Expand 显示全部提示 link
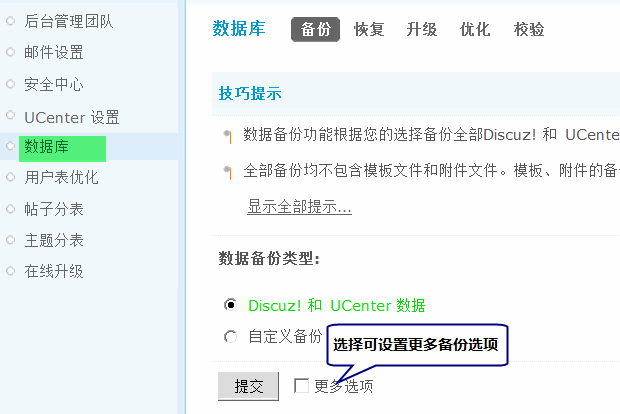 click(x=299, y=207)
